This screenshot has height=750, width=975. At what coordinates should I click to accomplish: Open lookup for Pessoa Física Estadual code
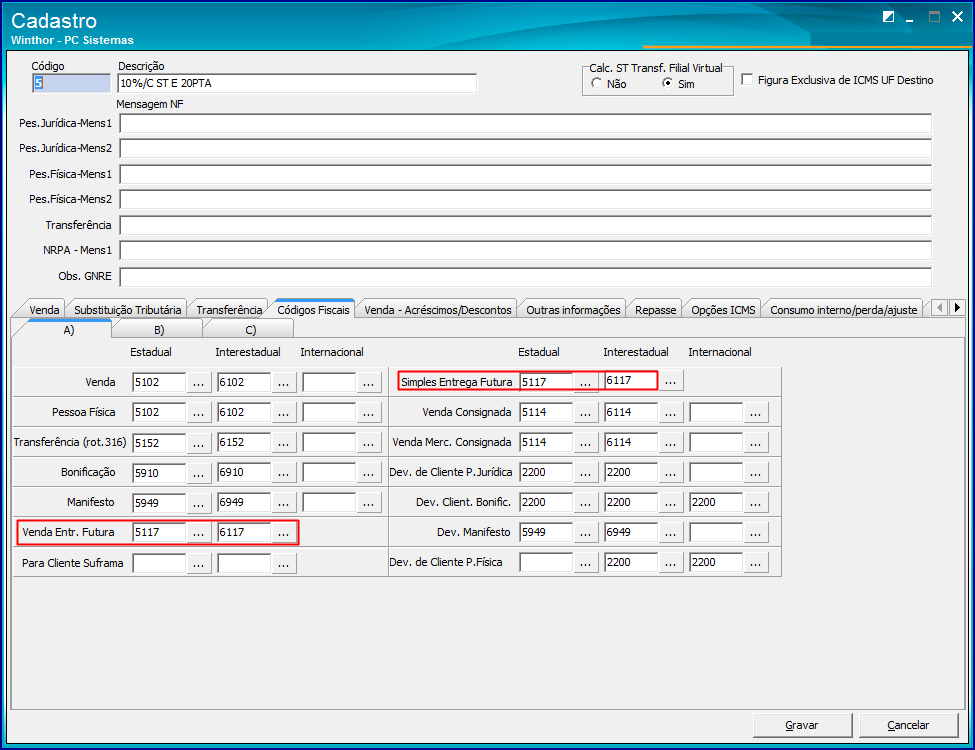(x=198, y=412)
